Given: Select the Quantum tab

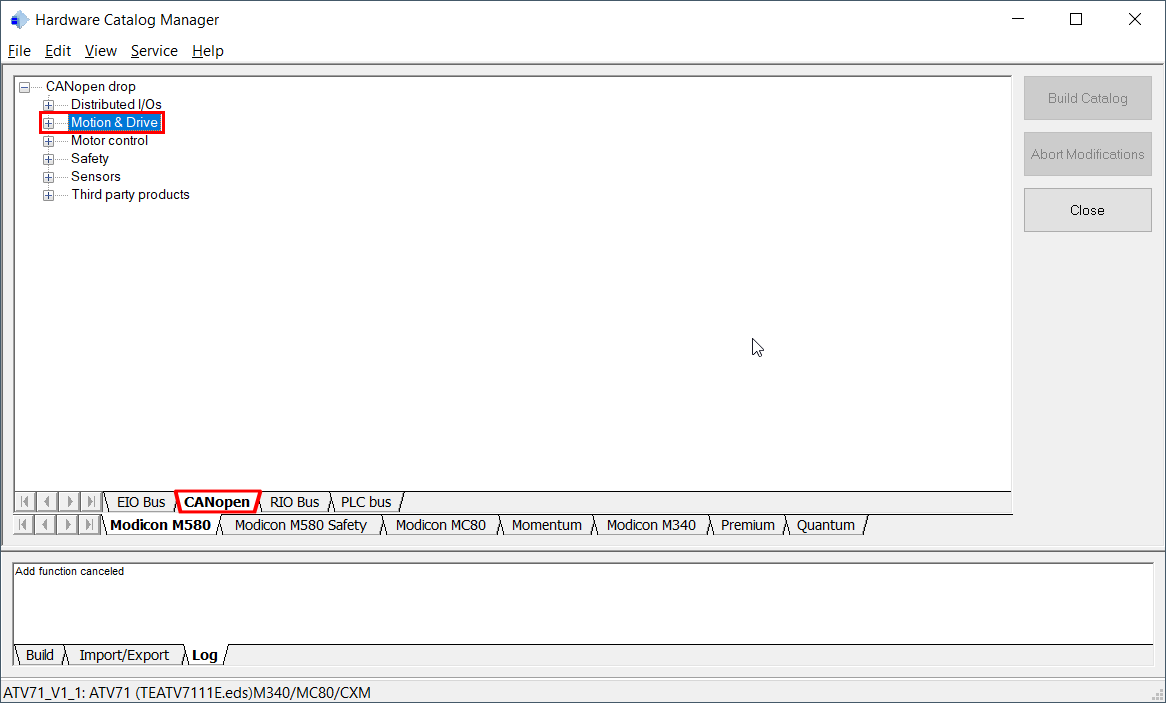Looking at the screenshot, I should click(825, 525).
